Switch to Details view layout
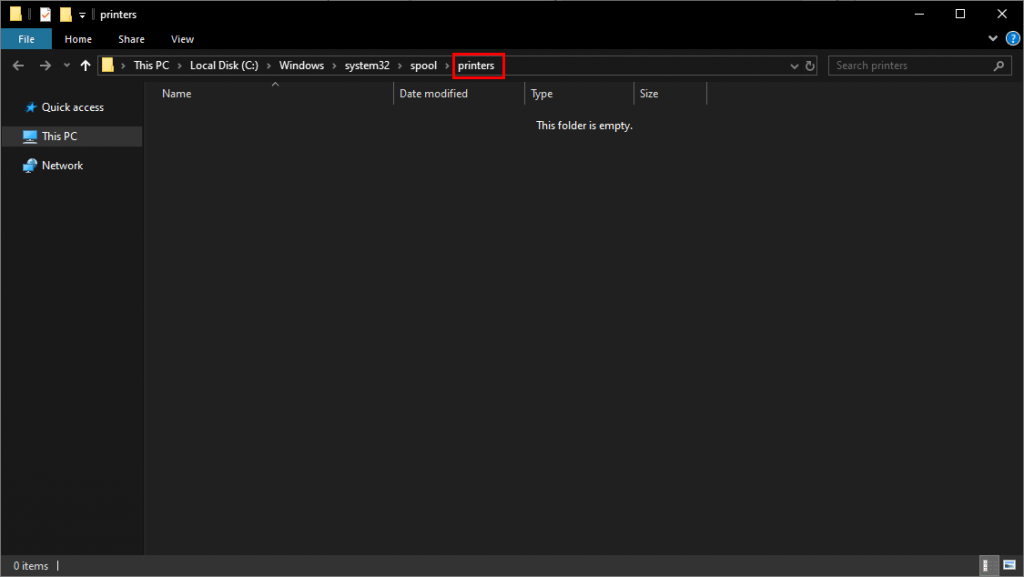The image size is (1024, 577). [986, 566]
